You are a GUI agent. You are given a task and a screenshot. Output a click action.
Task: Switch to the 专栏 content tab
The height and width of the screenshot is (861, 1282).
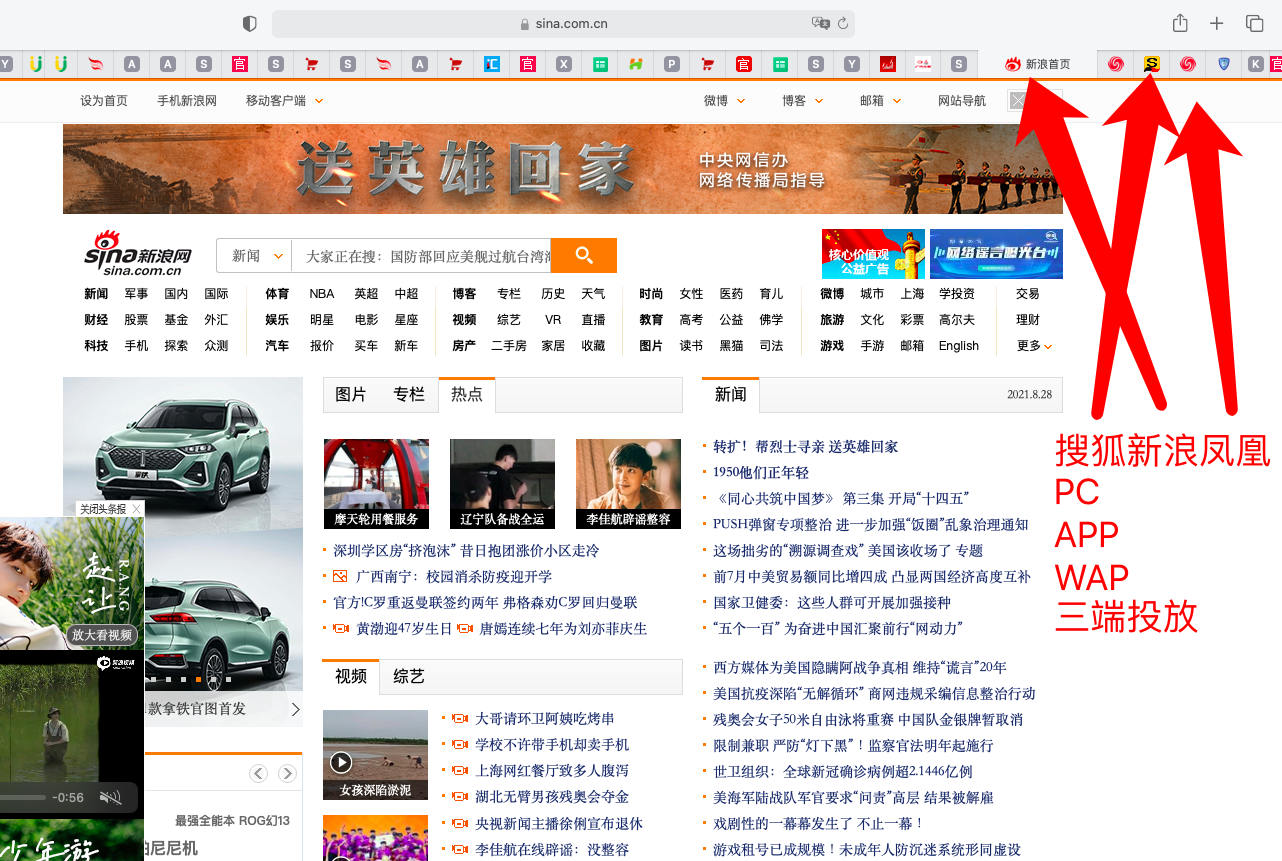click(x=409, y=394)
